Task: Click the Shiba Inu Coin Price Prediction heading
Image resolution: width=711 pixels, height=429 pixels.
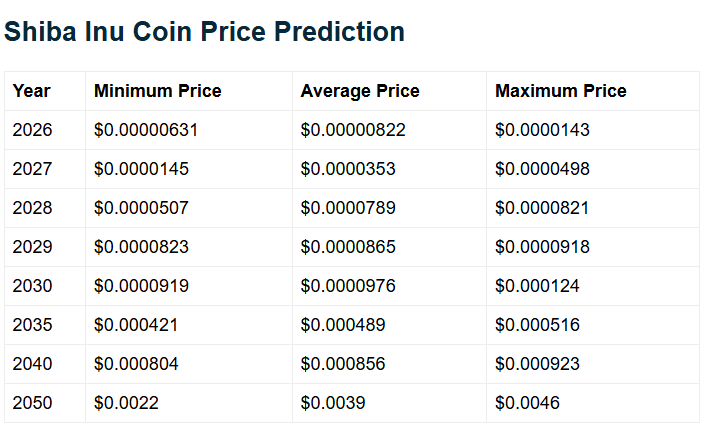Action: click(204, 32)
